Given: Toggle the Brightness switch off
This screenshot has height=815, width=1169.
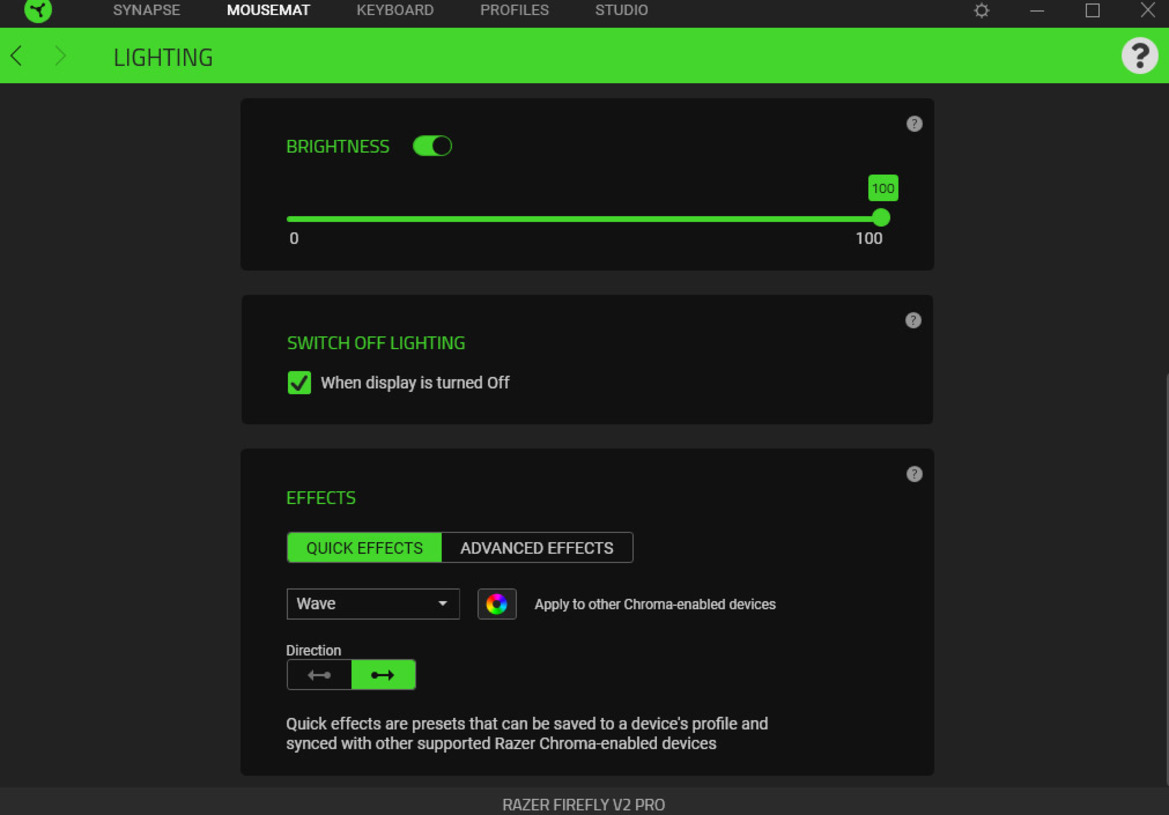Looking at the screenshot, I should tap(432, 146).
